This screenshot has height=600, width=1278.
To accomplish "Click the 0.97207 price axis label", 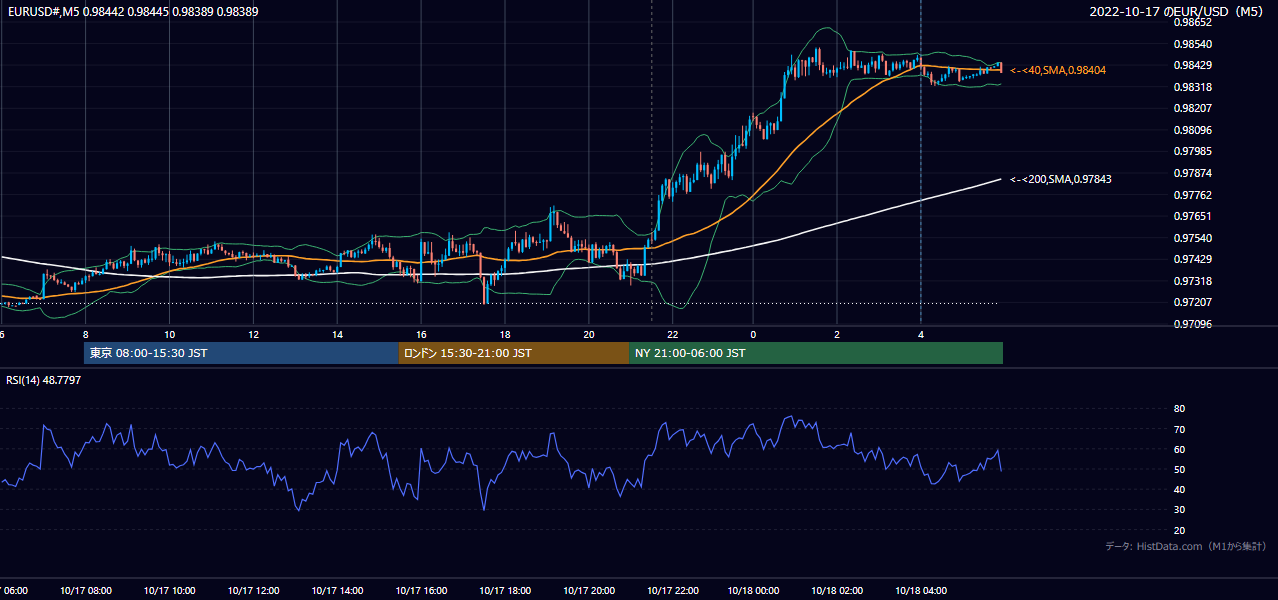I will pos(1192,302).
